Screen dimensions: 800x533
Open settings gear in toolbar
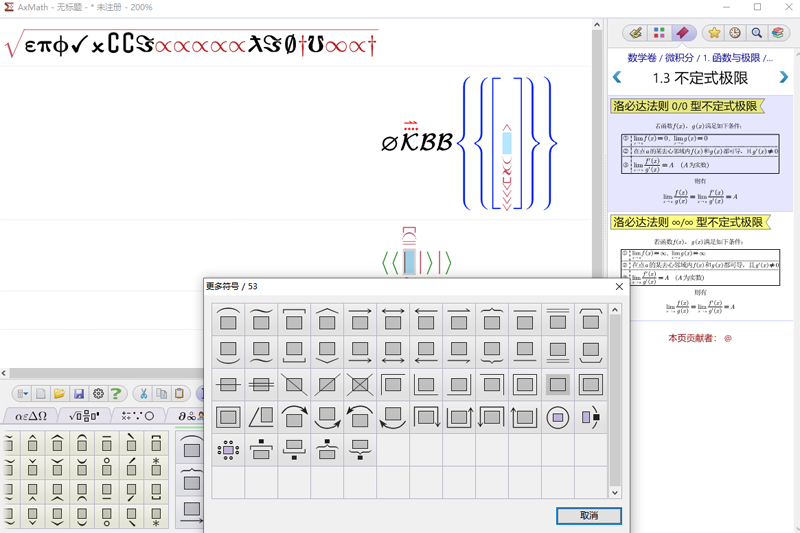pos(98,394)
